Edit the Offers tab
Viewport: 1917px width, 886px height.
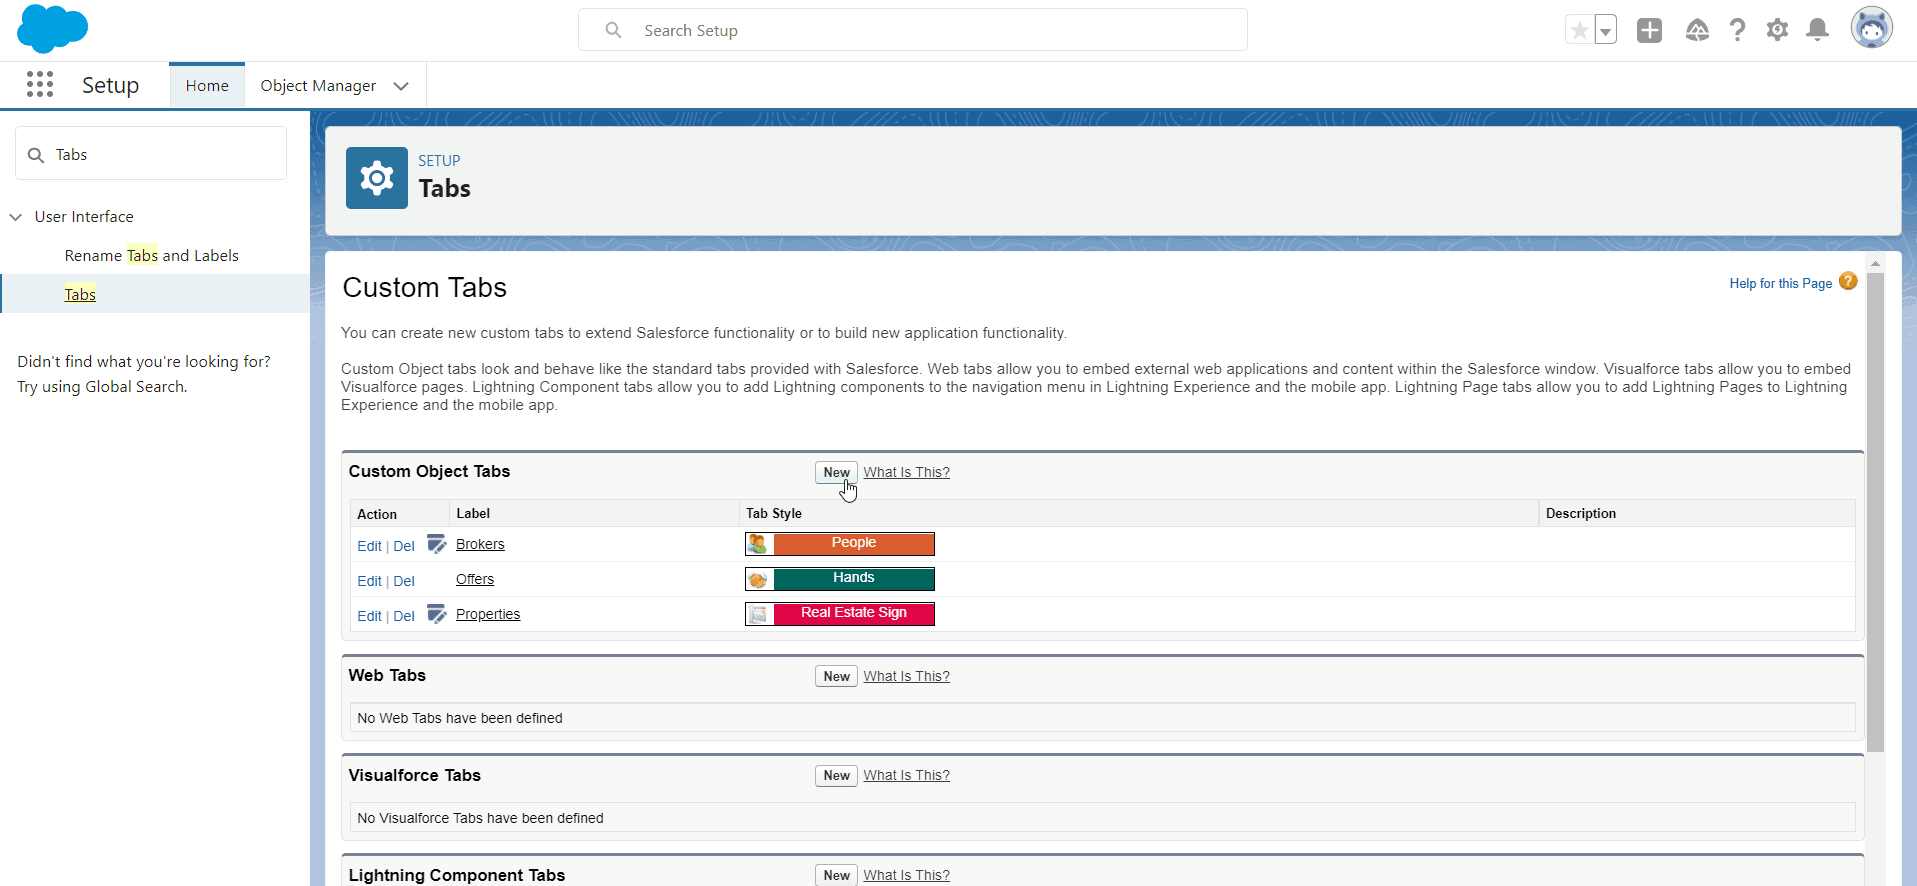click(369, 581)
